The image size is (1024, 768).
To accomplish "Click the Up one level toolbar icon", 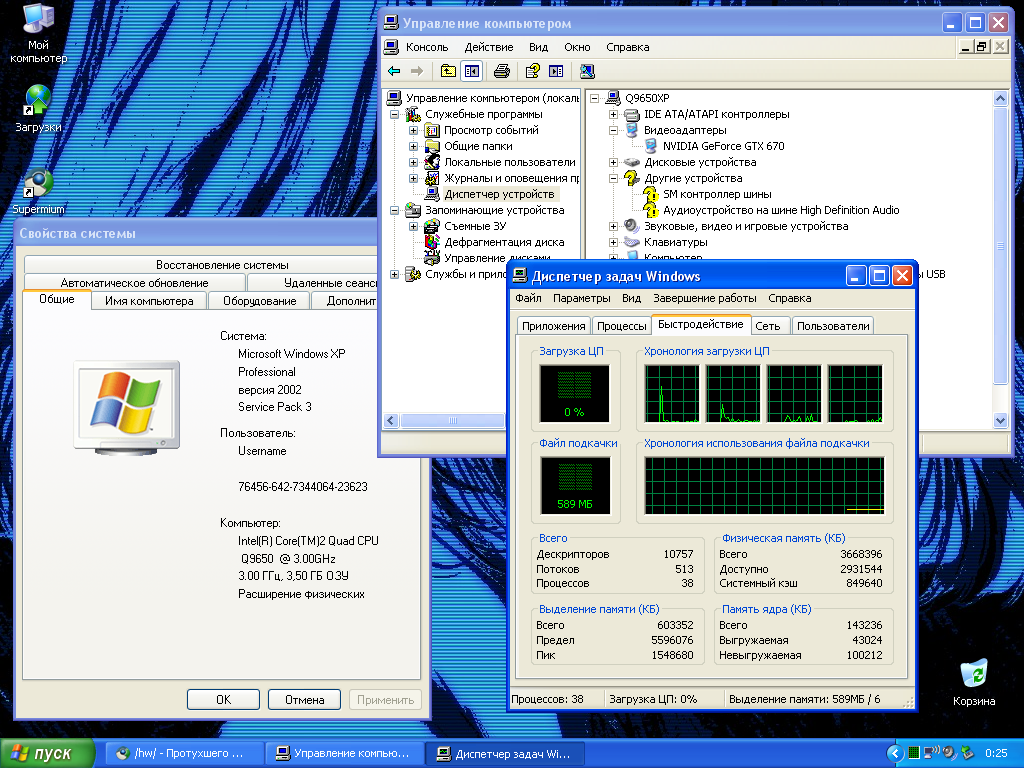I will coord(449,71).
